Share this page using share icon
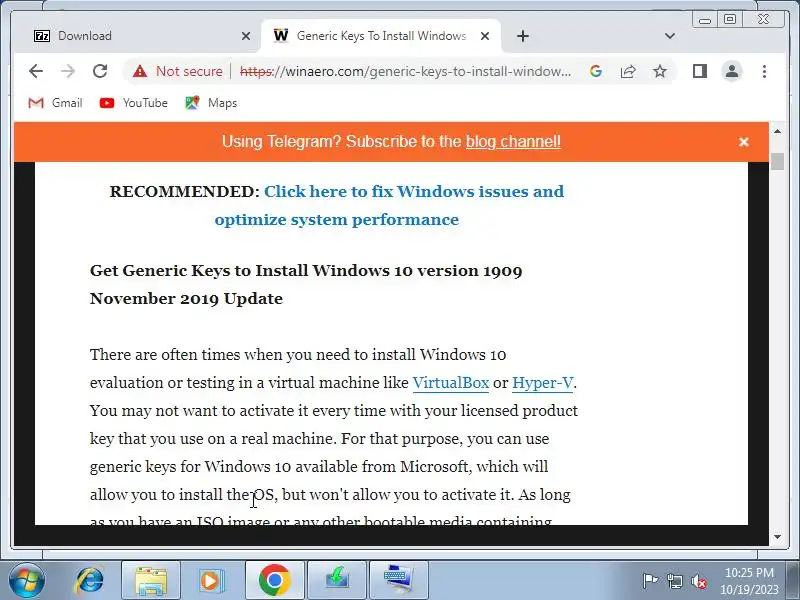This screenshot has height=600, width=800. coord(628,71)
